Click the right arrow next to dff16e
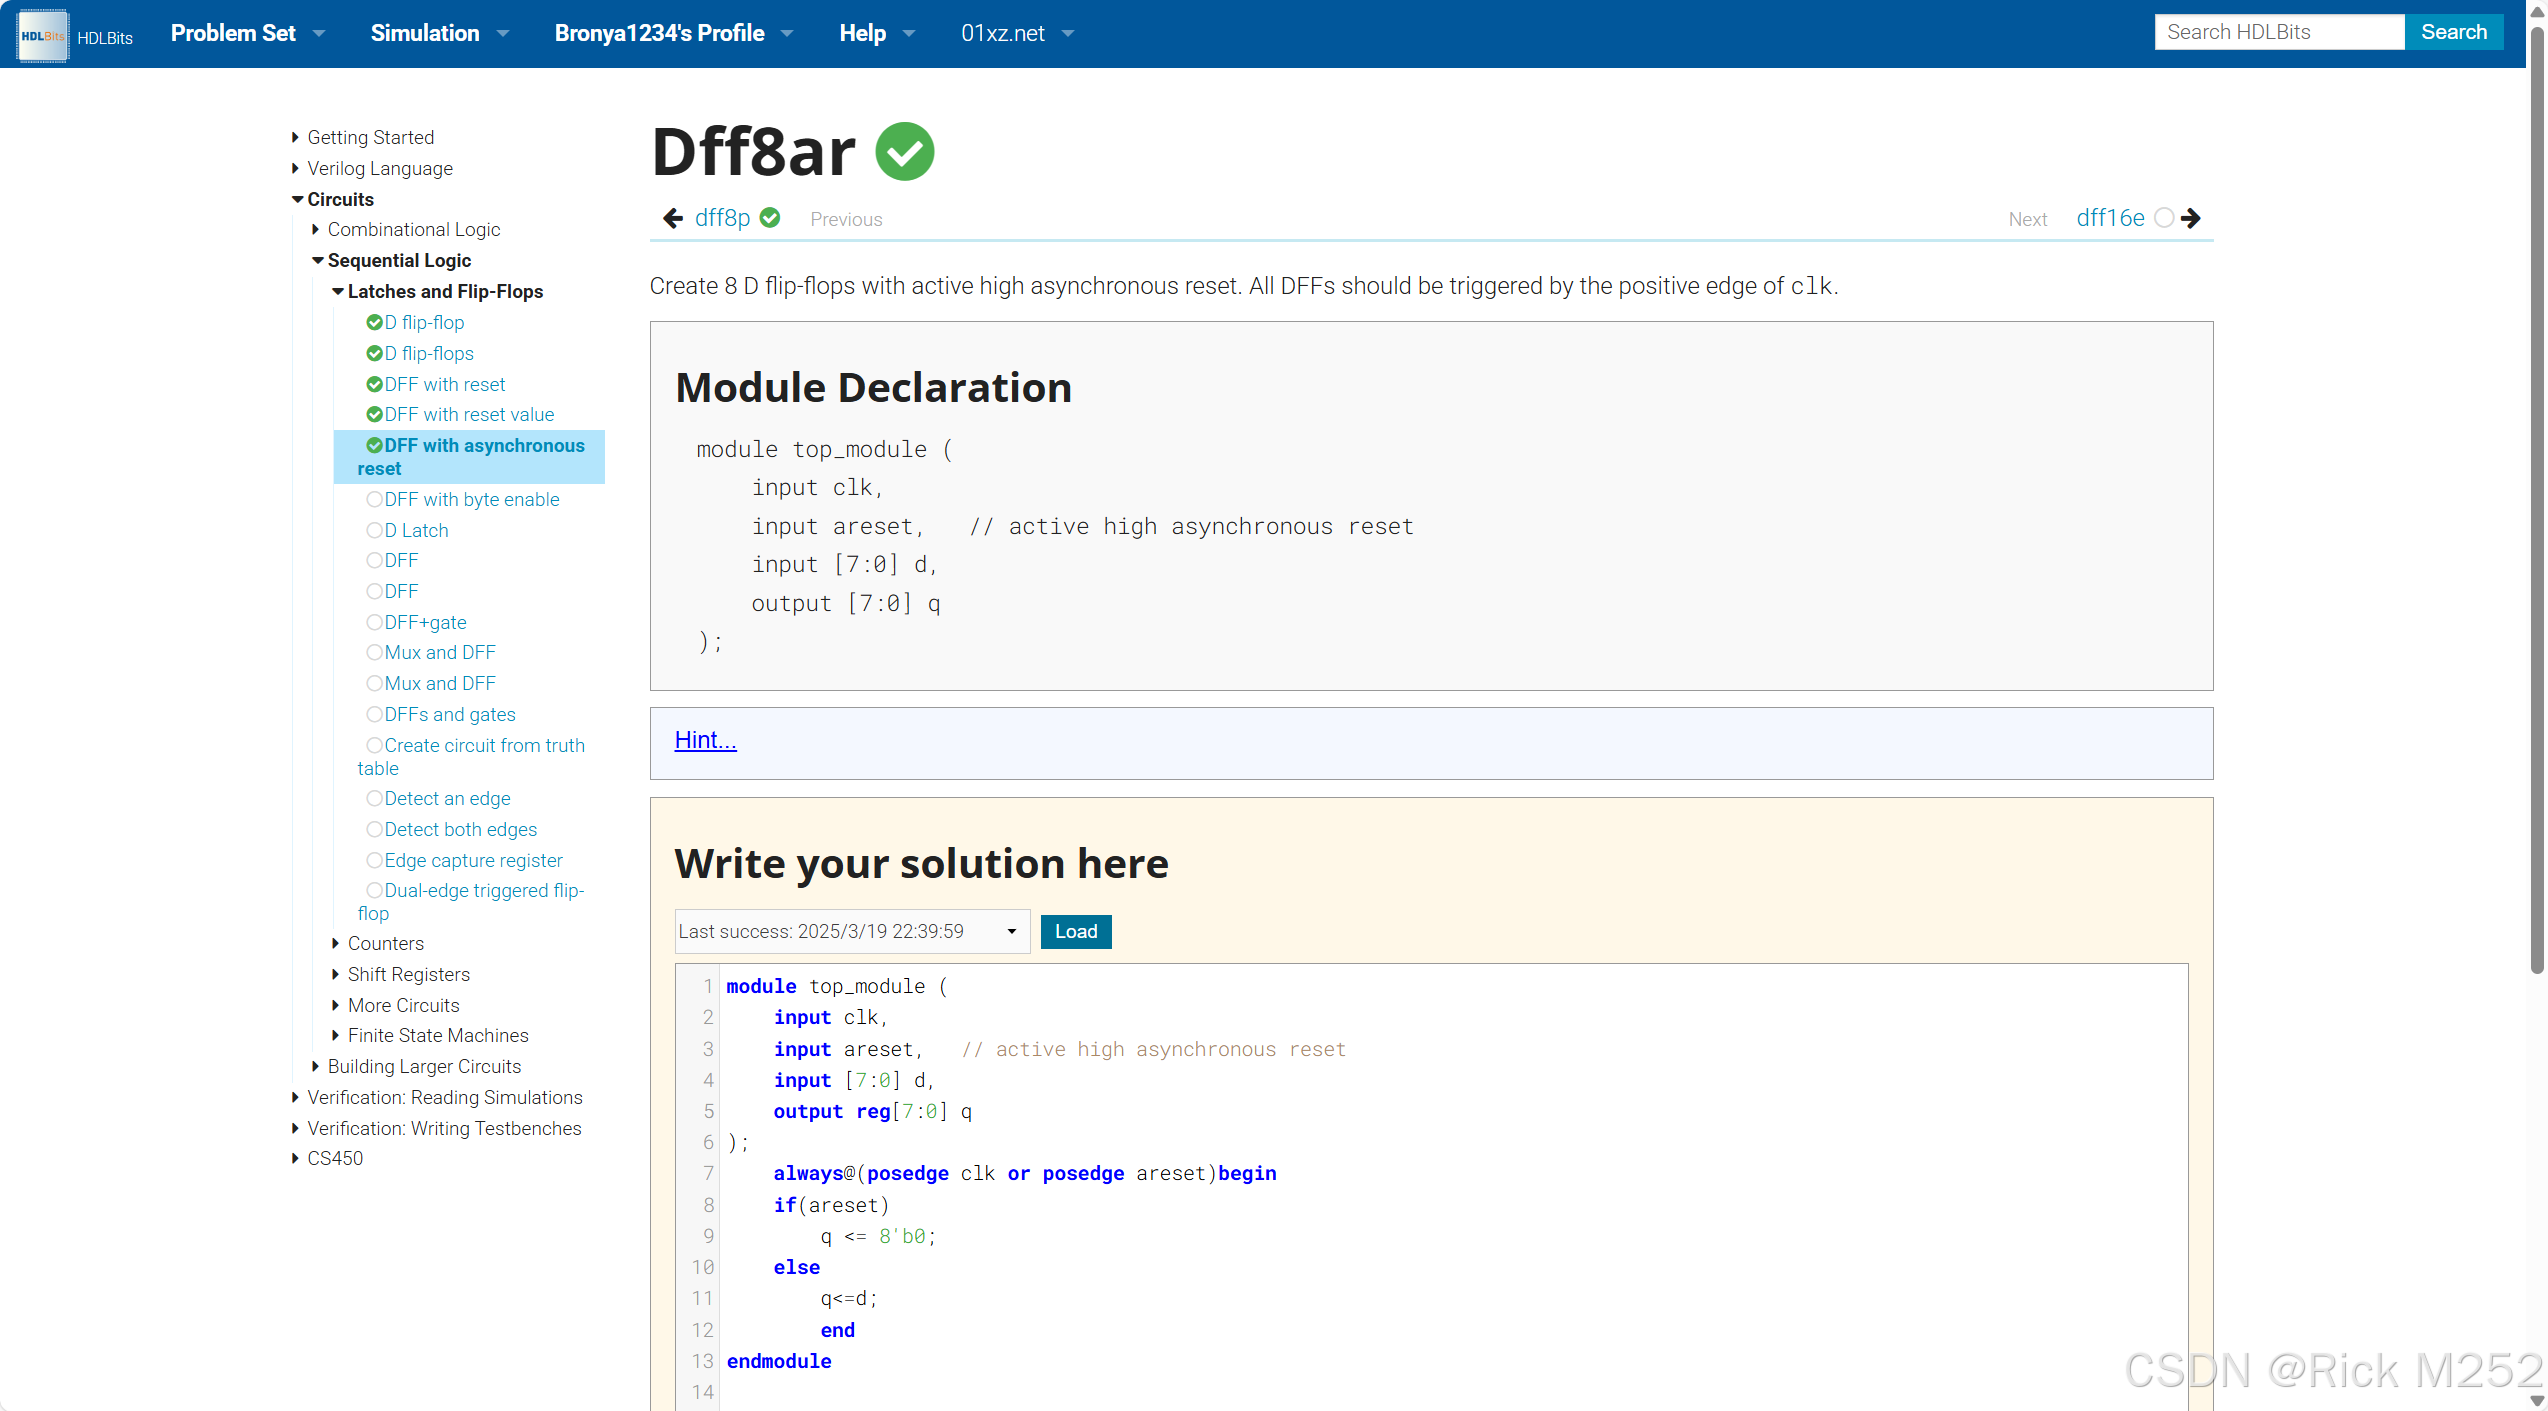 2191,218
